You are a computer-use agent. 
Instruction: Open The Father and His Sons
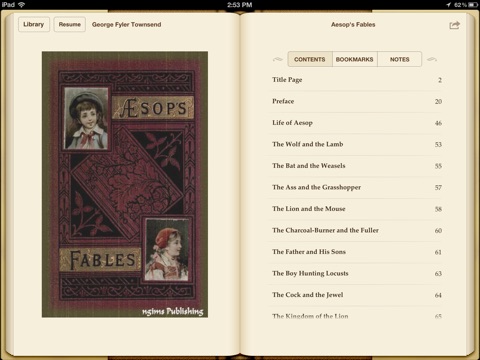(x=356, y=252)
